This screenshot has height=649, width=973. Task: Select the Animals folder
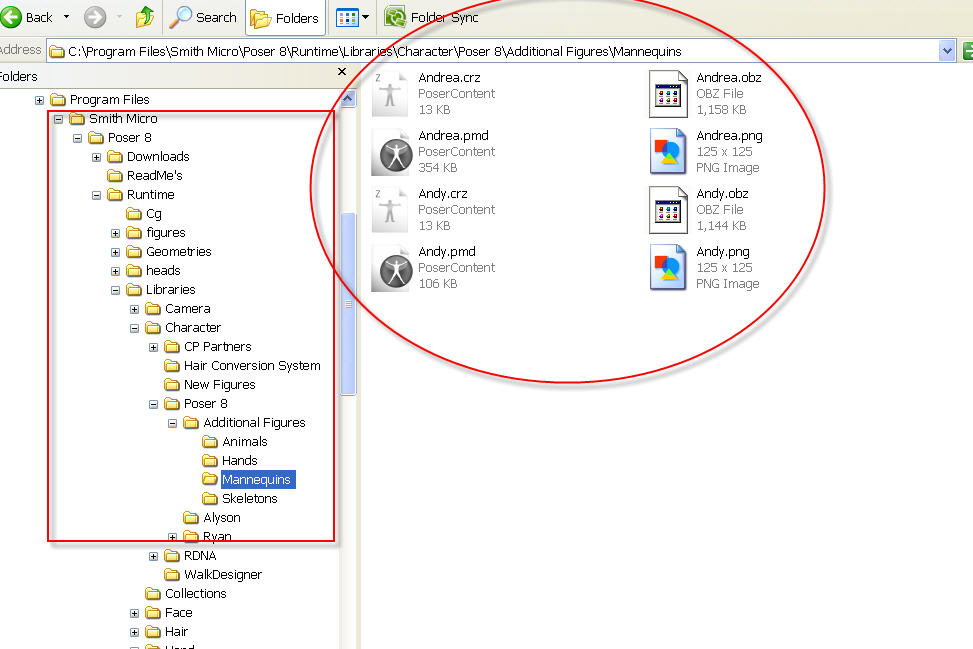[x=244, y=442]
